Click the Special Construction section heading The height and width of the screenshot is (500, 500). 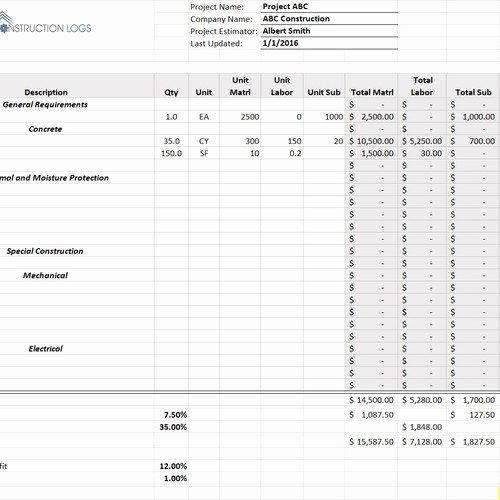pos(45,251)
